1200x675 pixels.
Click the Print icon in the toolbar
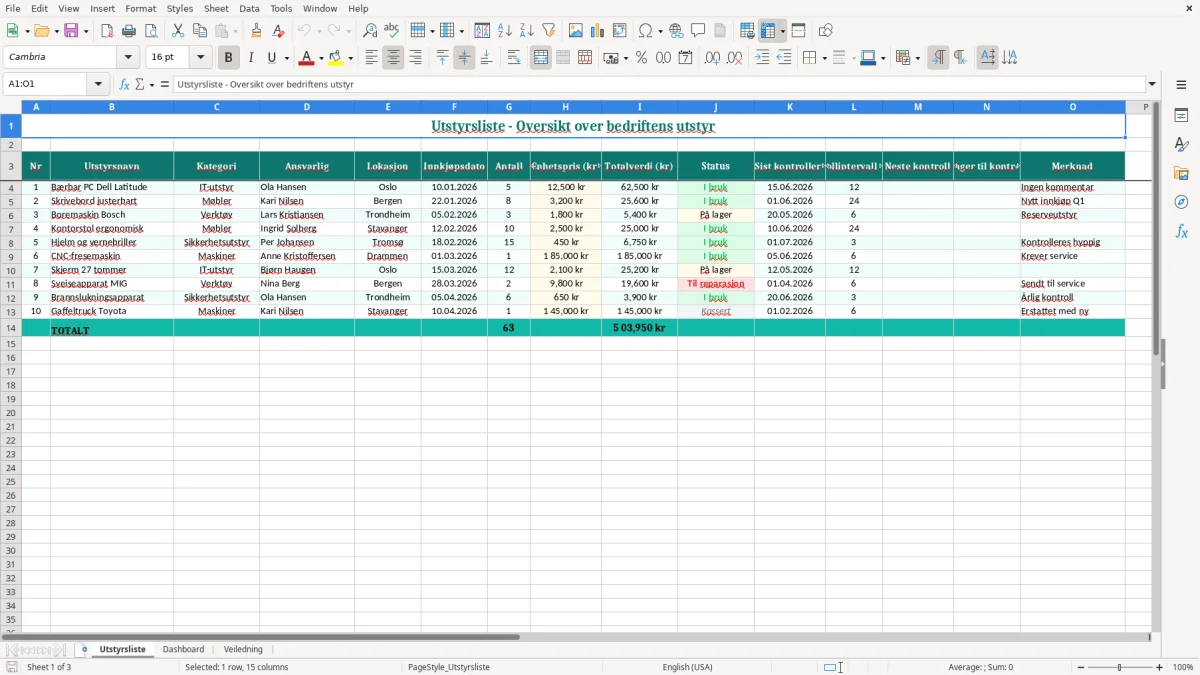coord(129,31)
